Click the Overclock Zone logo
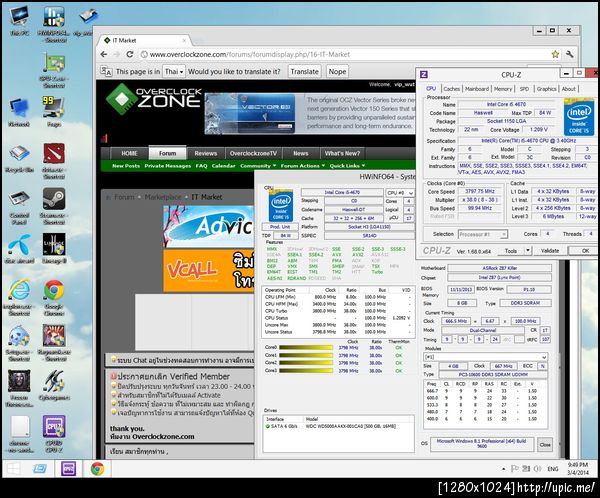 154,100
